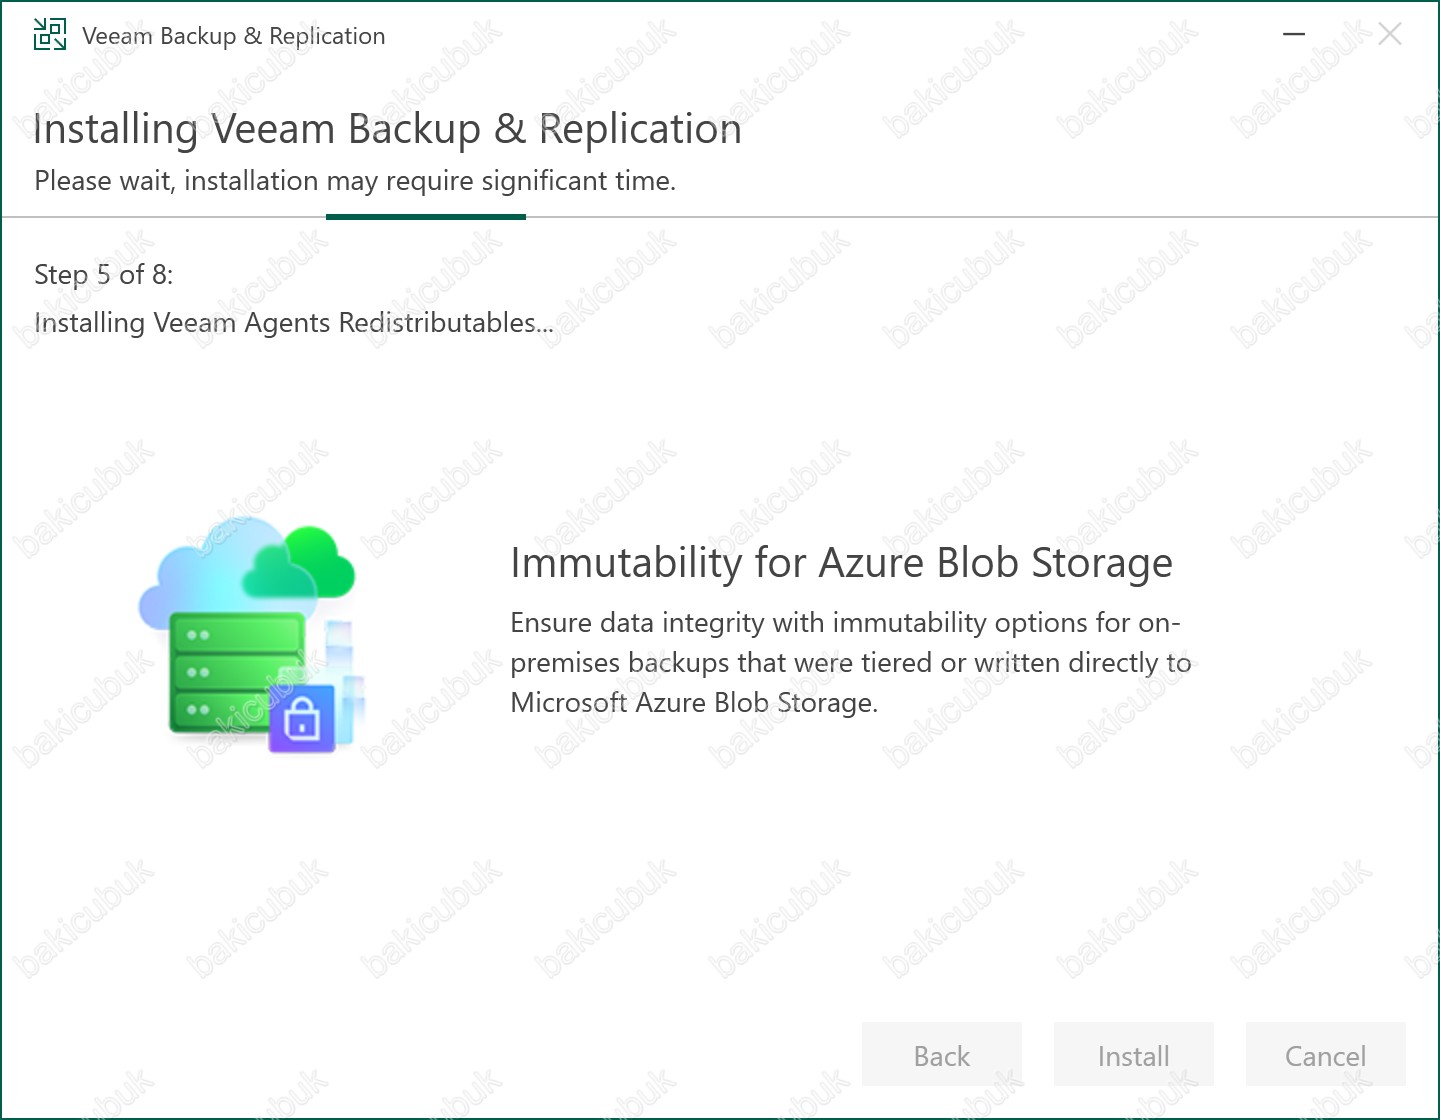Click the Install button

tap(1133, 1055)
